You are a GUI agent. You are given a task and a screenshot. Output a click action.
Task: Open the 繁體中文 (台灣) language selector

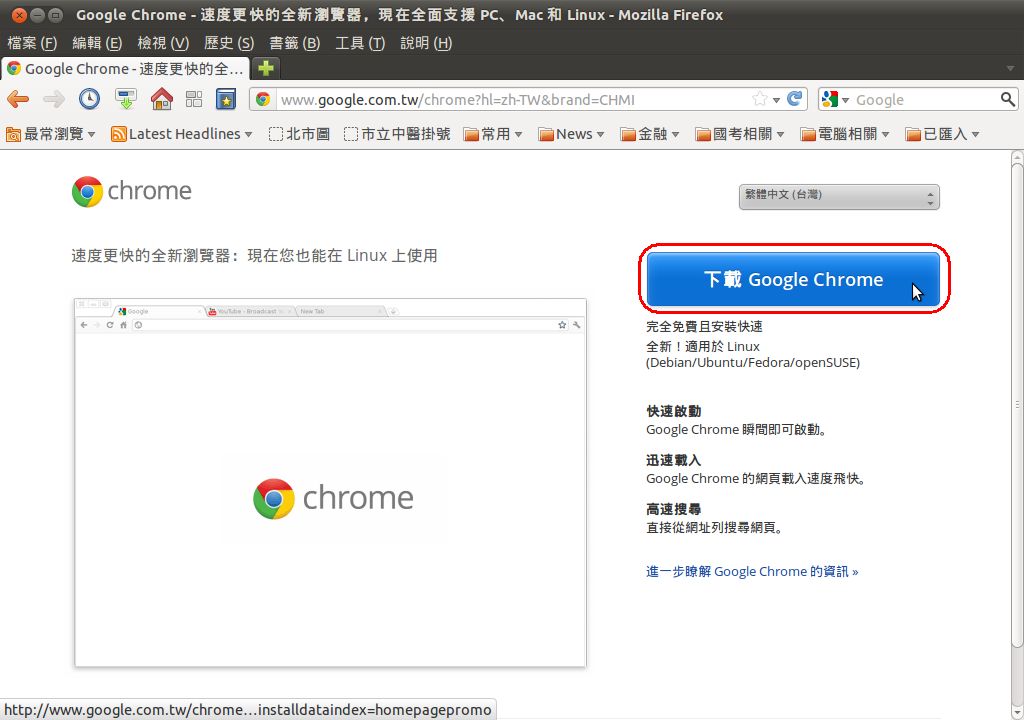coord(839,197)
